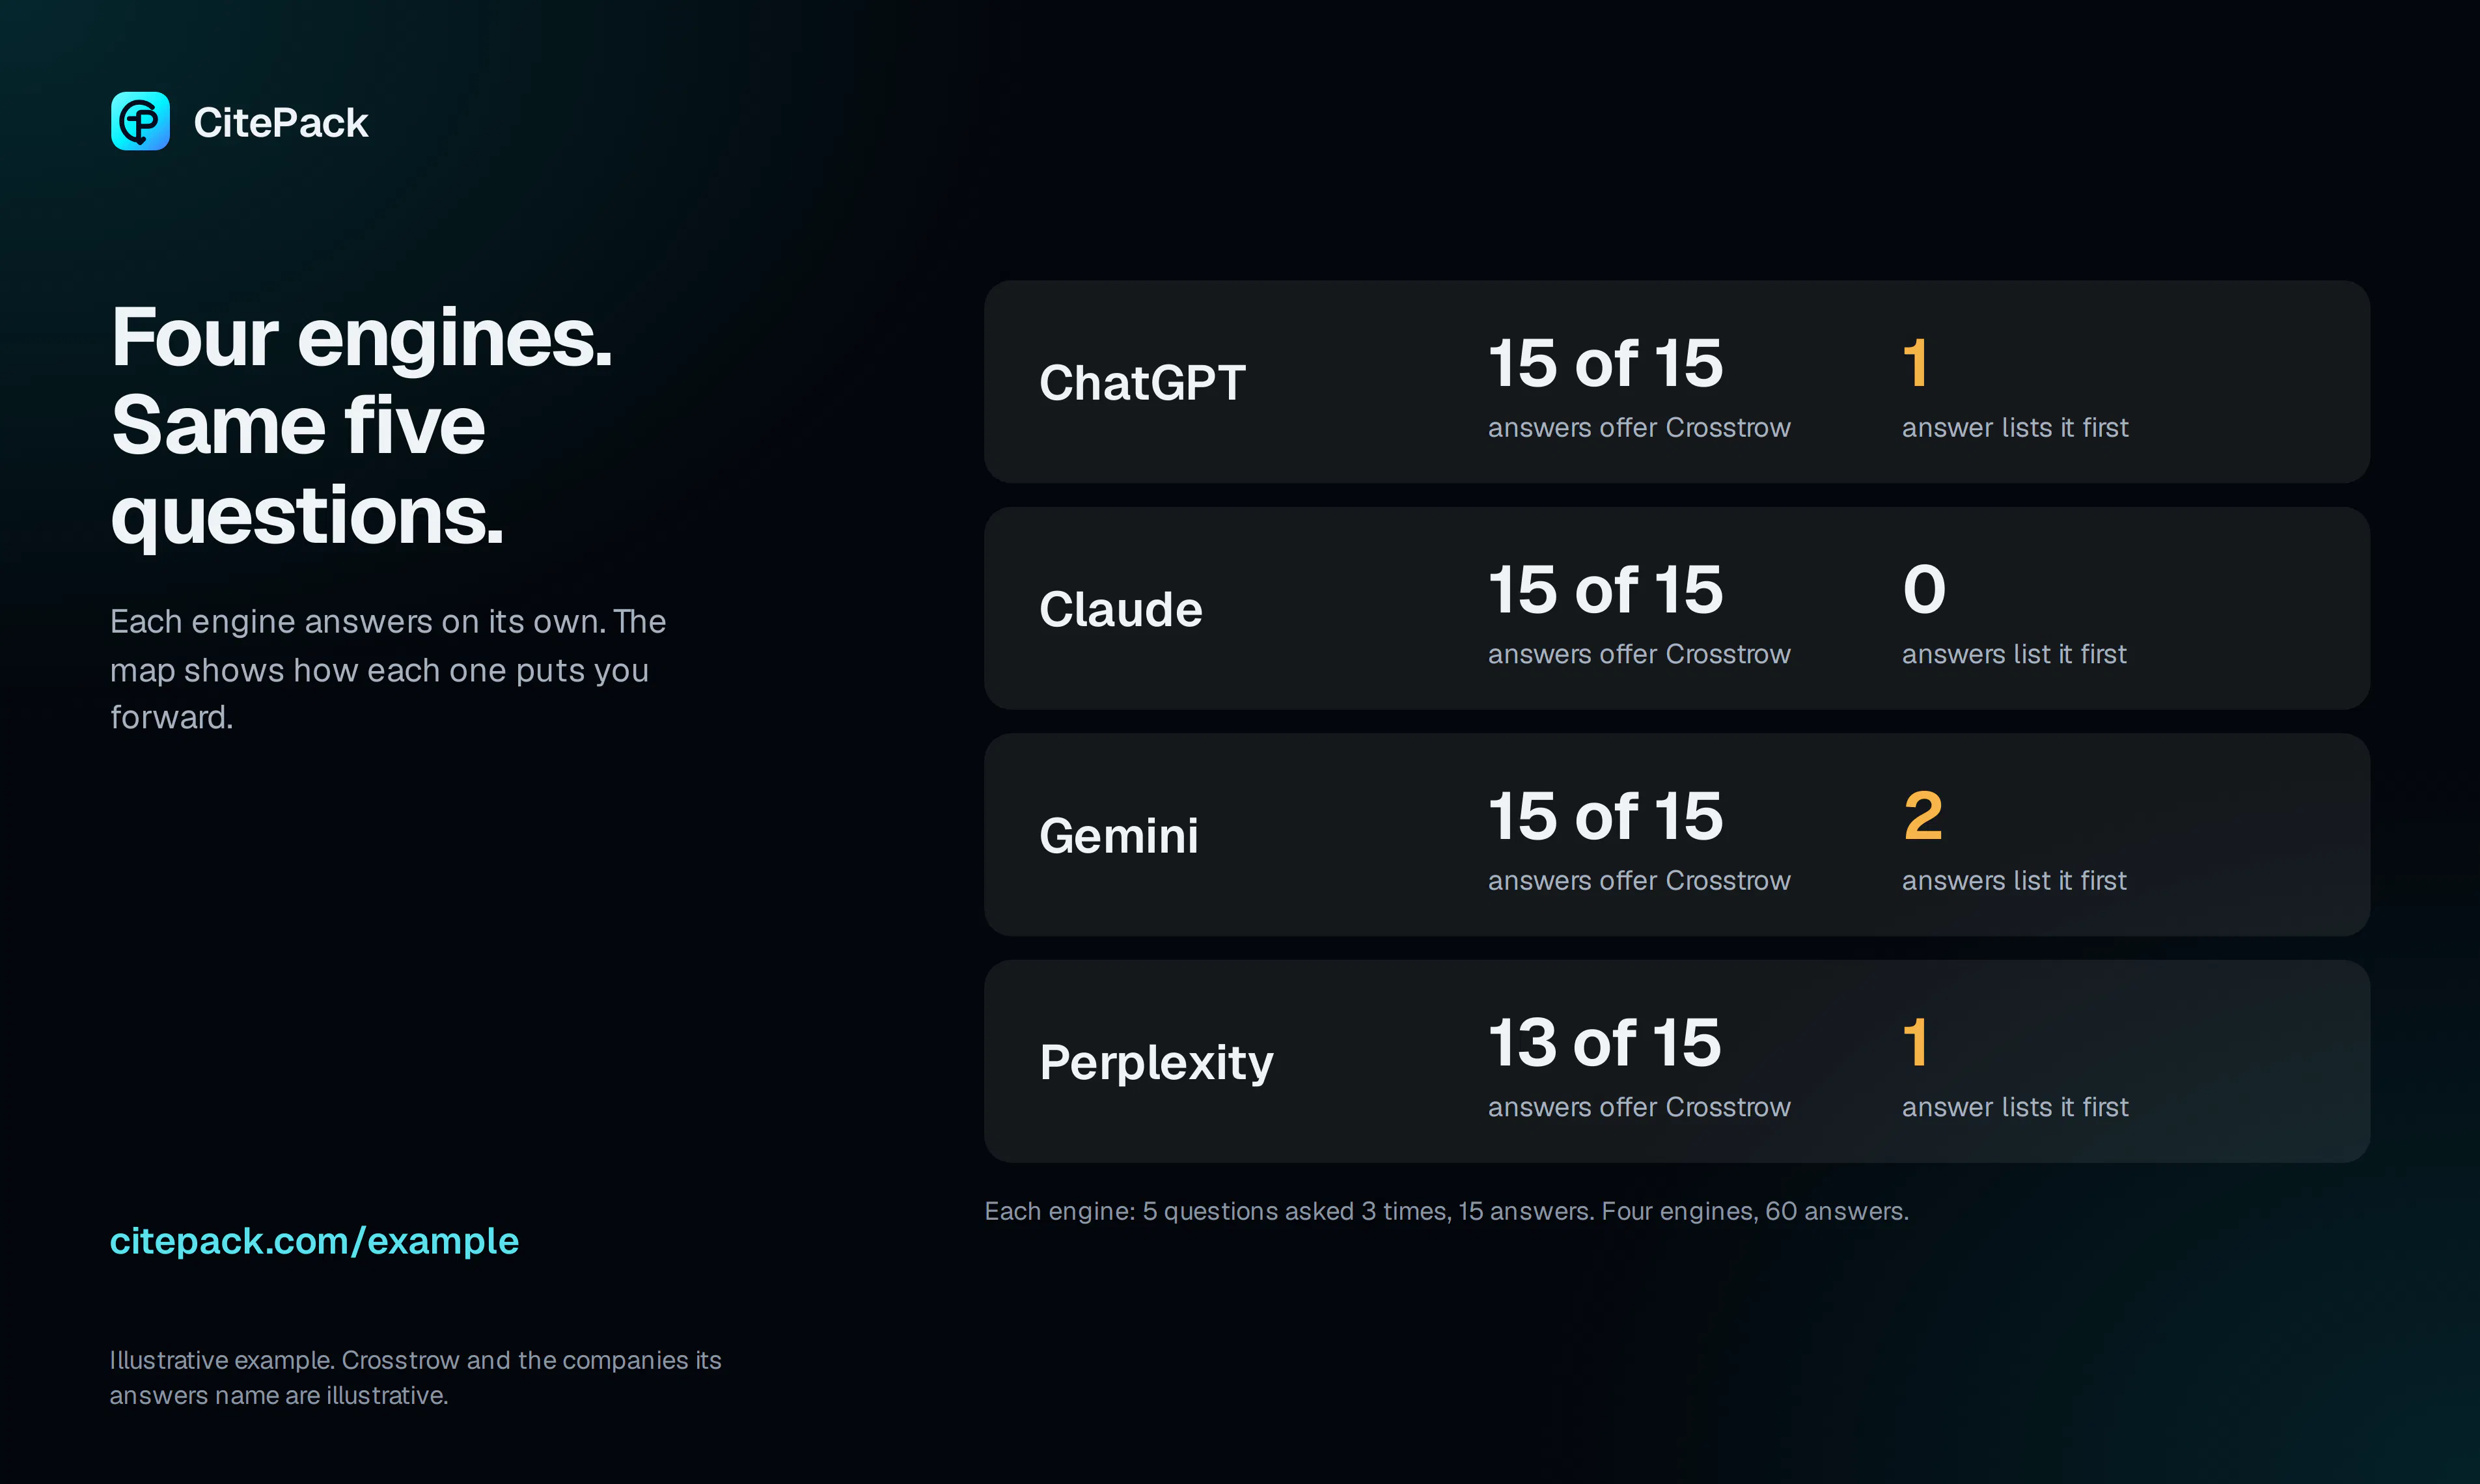Select the Gemini engine name

click(x=1118, y=835)
